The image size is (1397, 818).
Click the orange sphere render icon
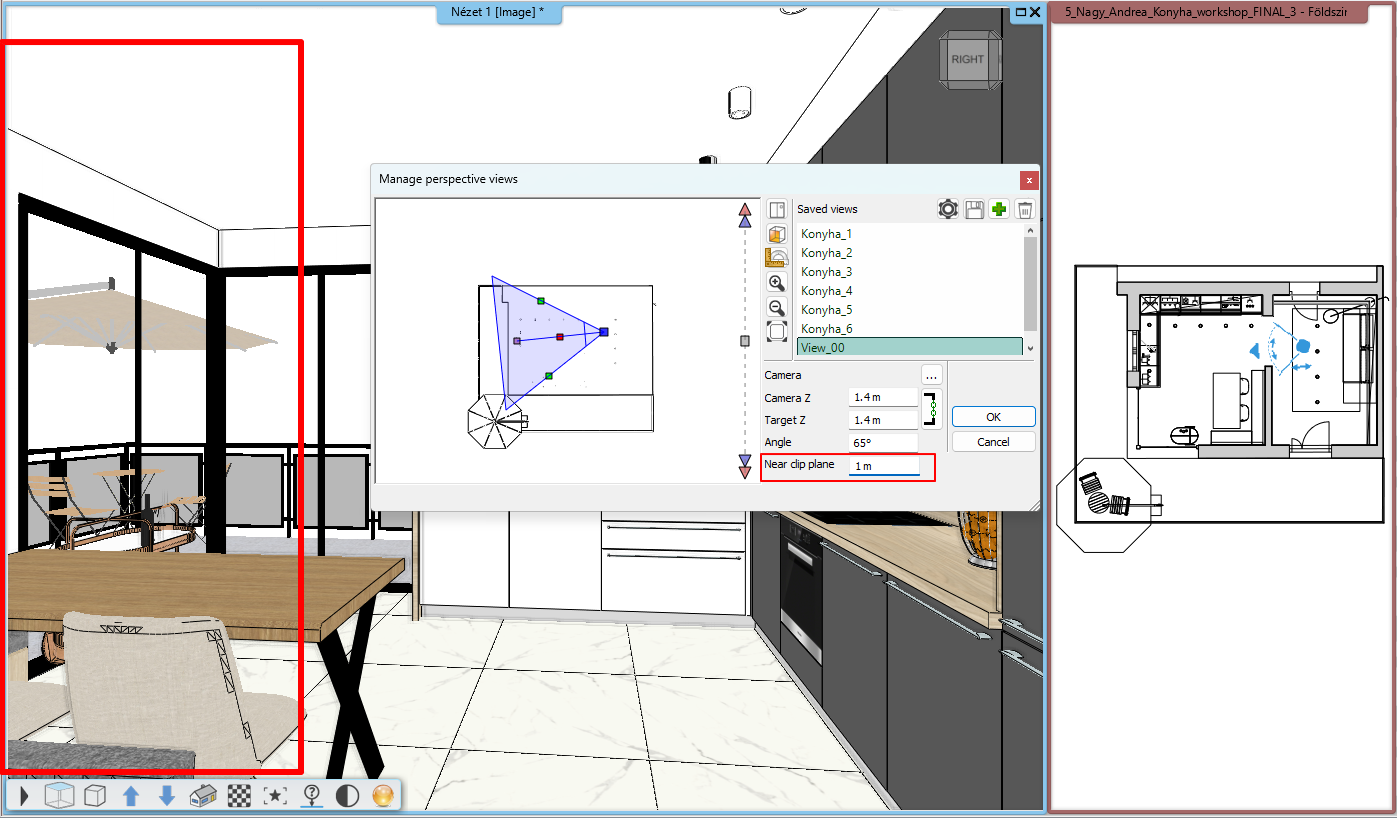[383, 796]
